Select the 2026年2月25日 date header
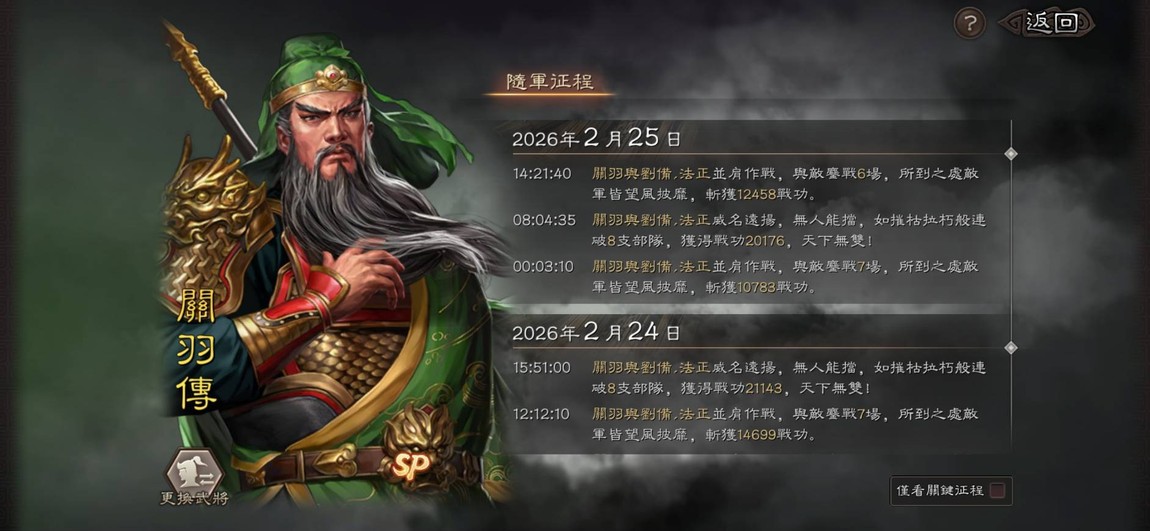 [596, 138]
